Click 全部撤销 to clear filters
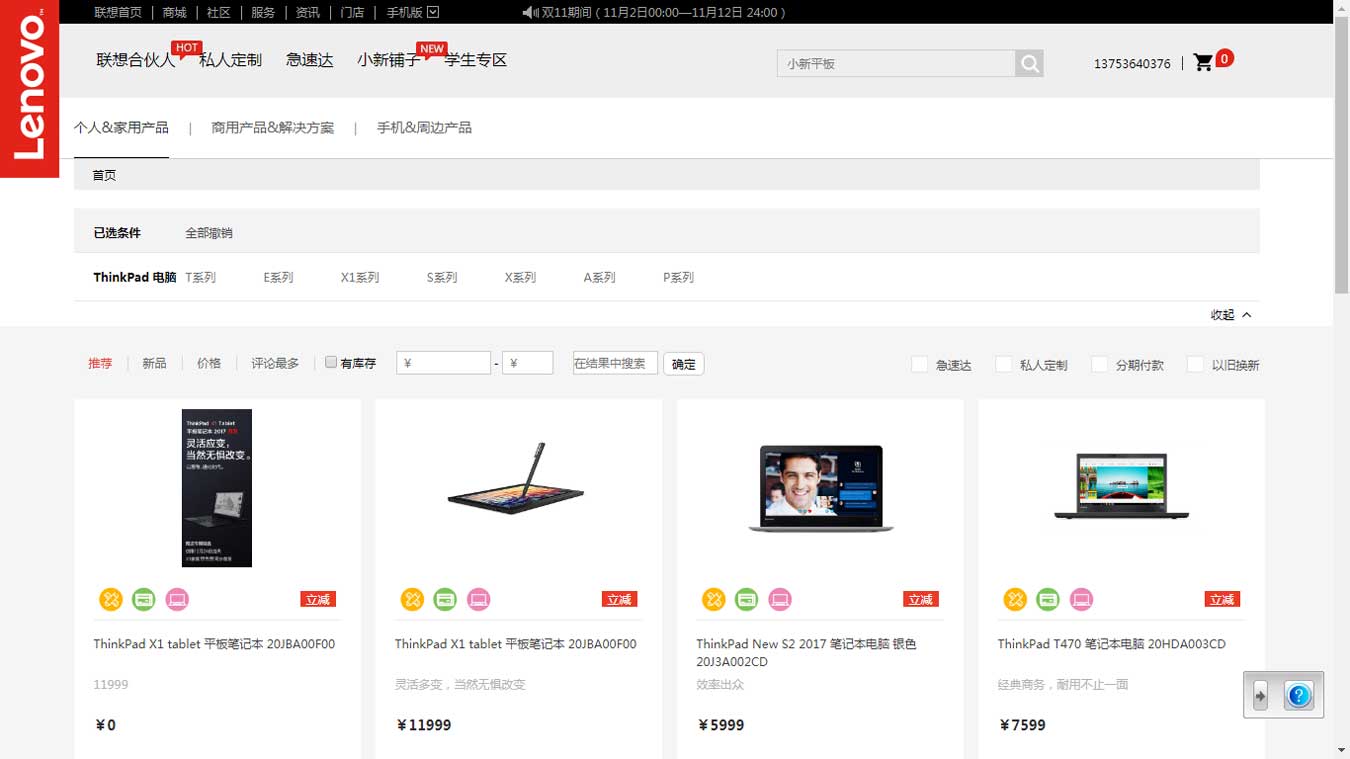Viewport: 1350px width, 759px height. pos(209,233)
